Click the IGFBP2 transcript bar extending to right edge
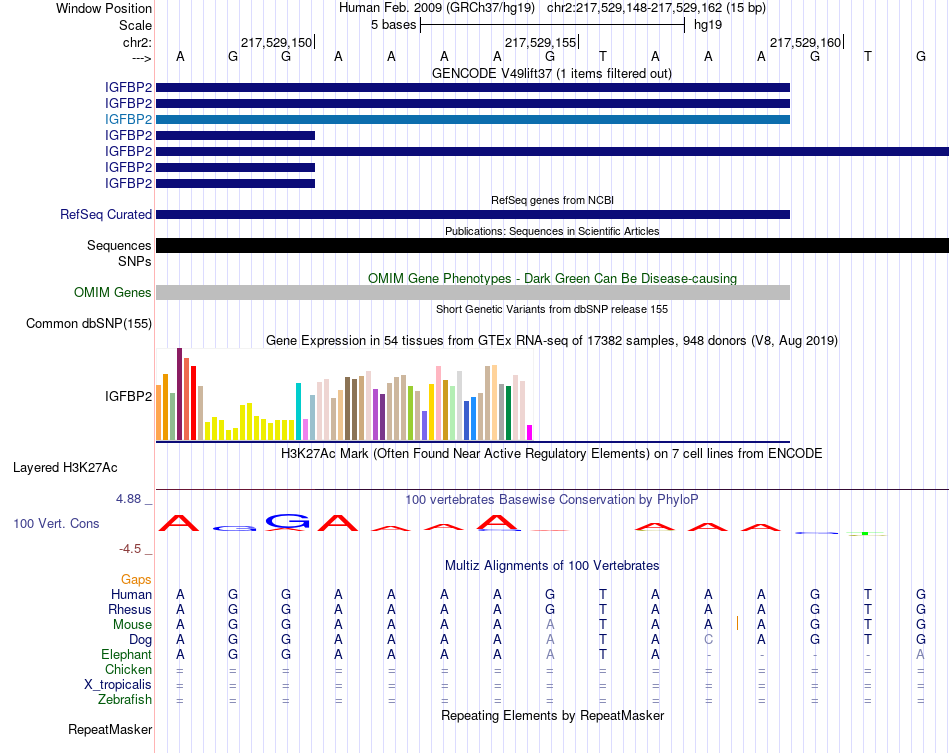950x753 pixels. 552,151
